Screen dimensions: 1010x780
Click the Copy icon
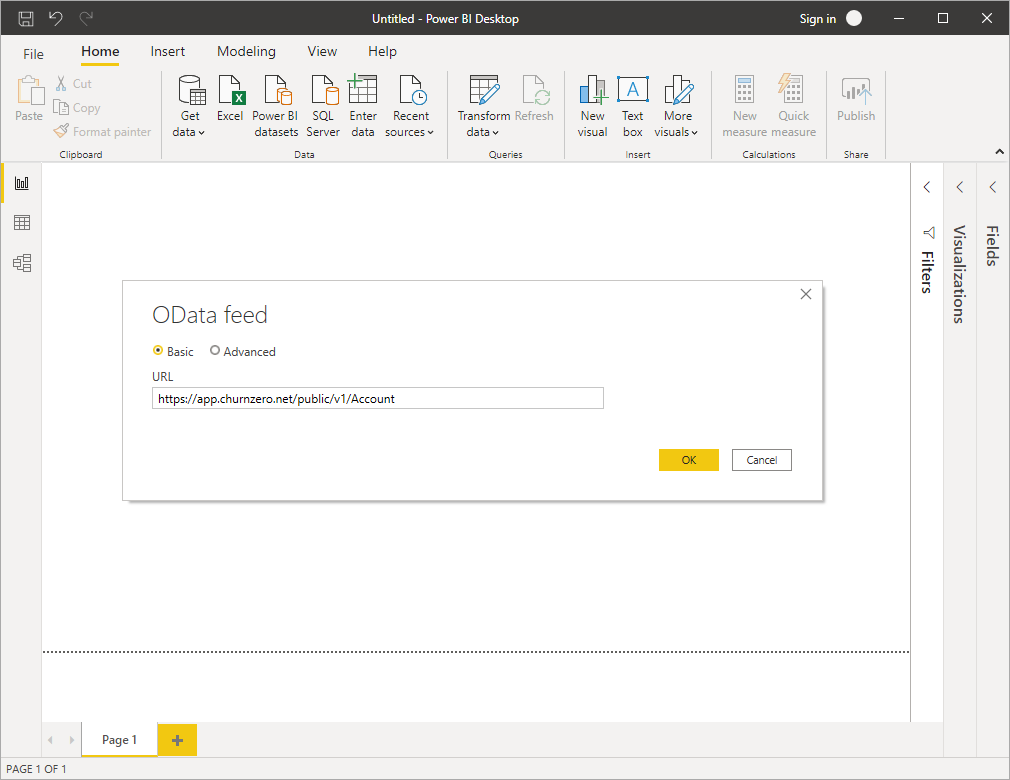[61, 107]
